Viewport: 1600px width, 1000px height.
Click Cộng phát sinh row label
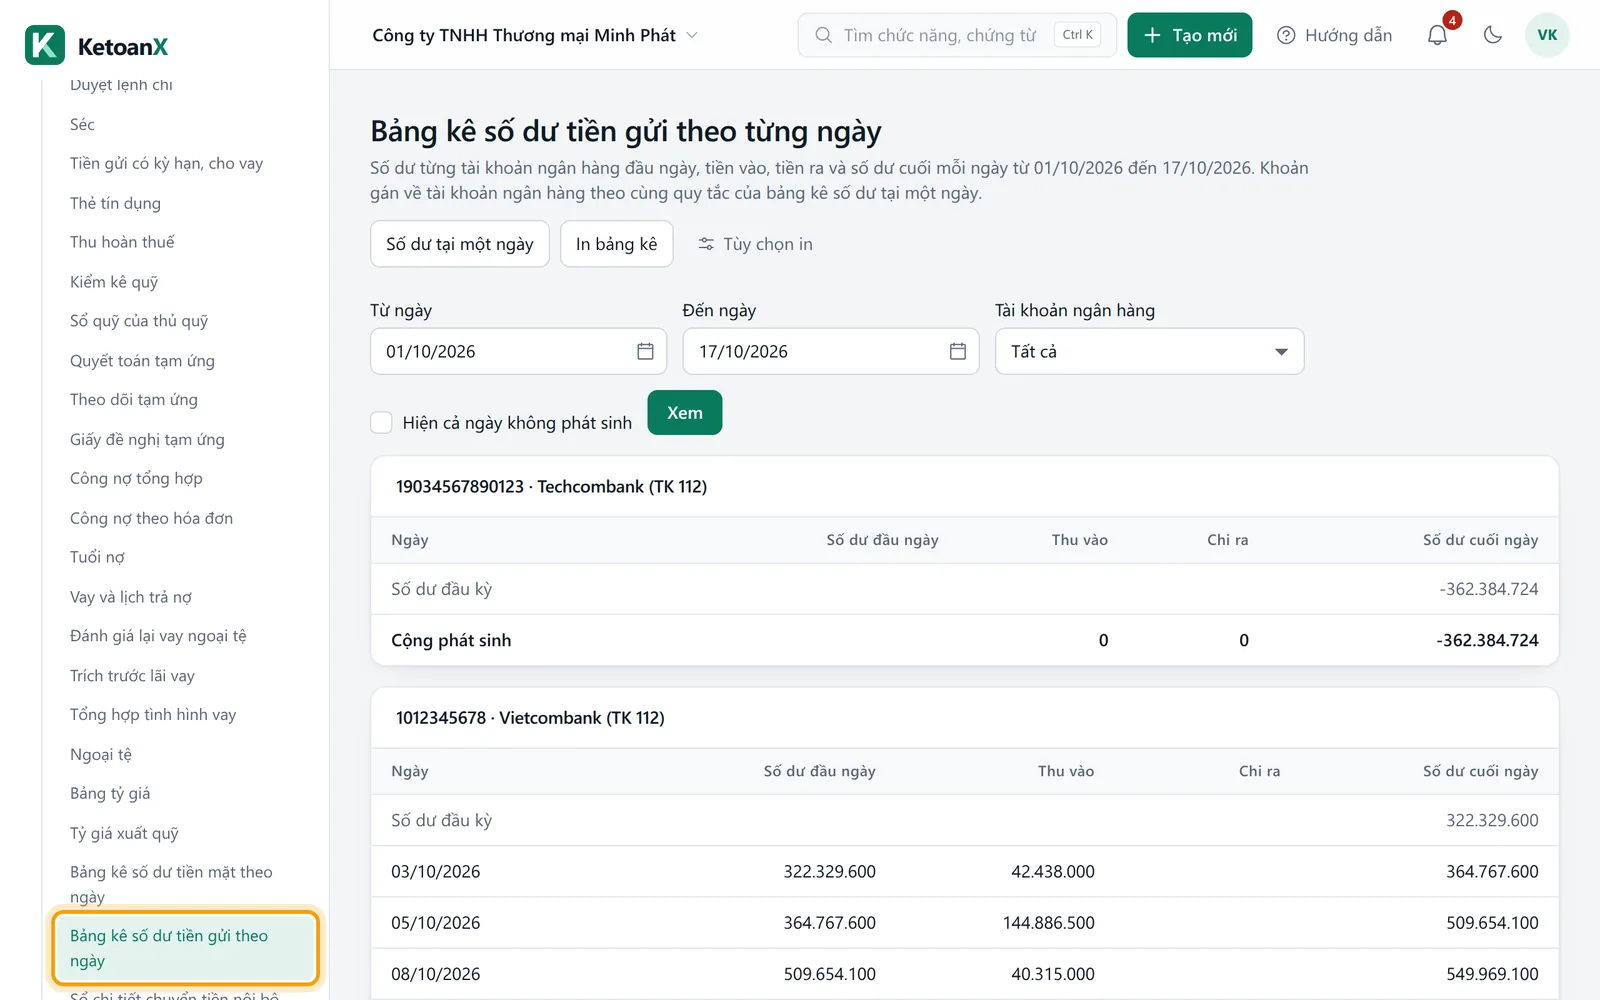[x=451, y=640]
